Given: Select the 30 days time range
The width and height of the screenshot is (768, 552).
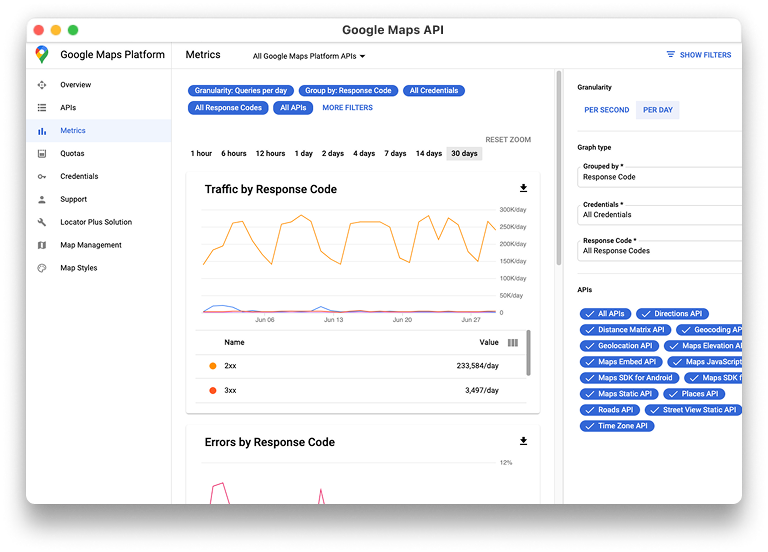Looking at the screenshot, I should pos(464,153).
